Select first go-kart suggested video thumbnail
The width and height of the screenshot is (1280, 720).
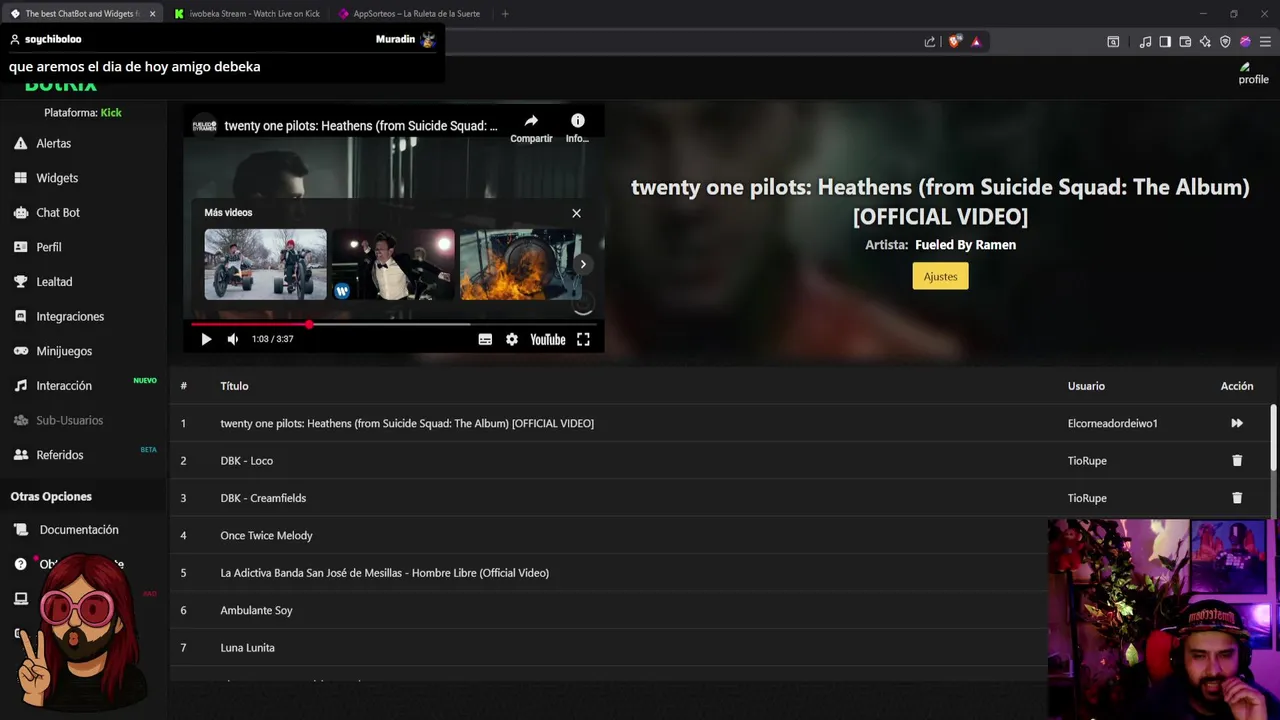(x=265, y=264)
